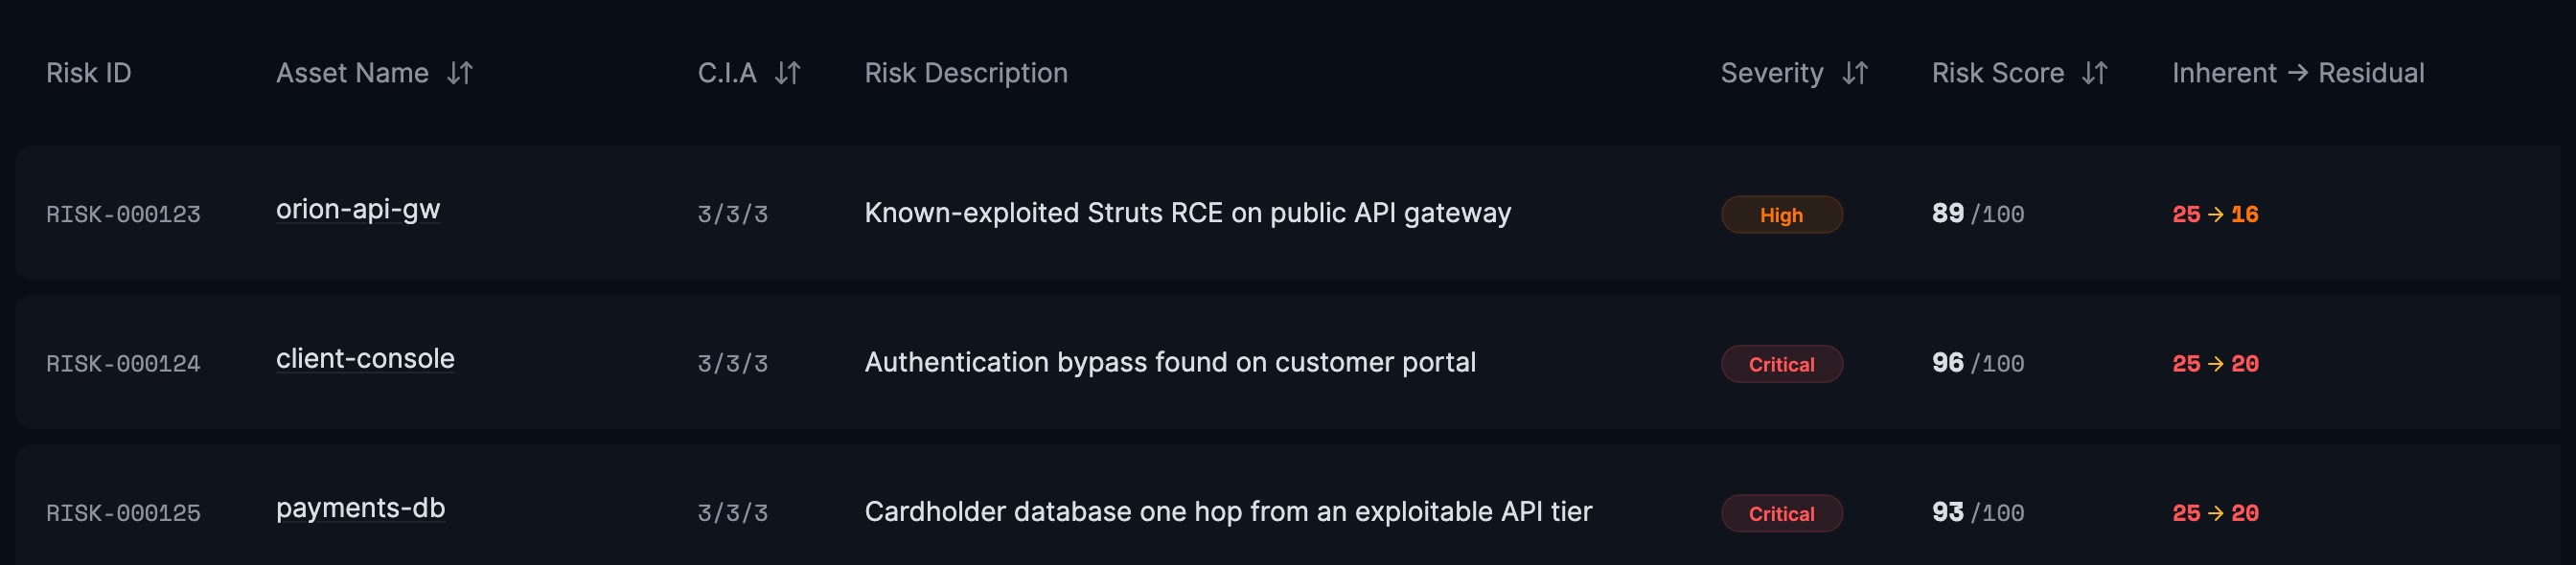Sort the table by Severity arrows icon

pos(1855,73)
